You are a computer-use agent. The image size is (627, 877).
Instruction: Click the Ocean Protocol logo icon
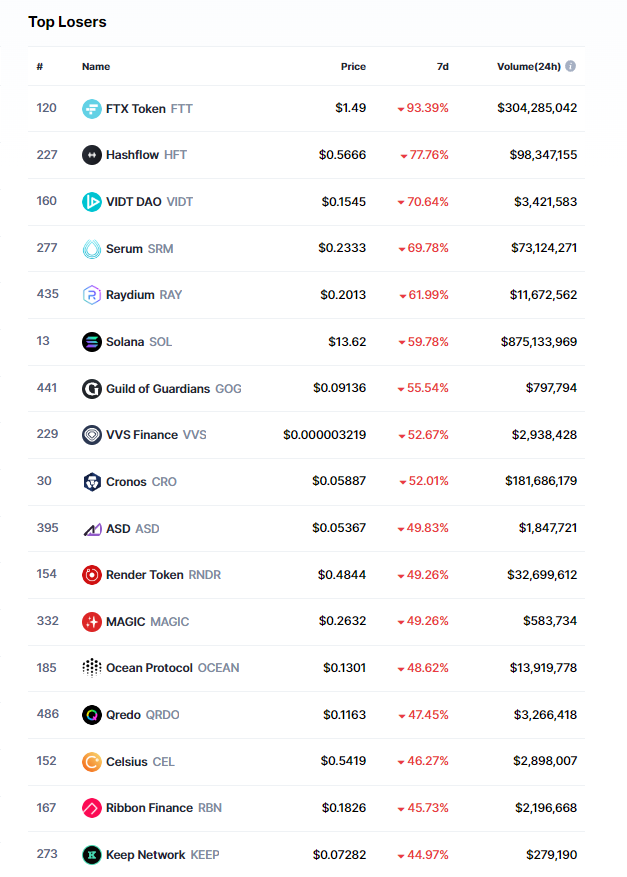(91, 668)
